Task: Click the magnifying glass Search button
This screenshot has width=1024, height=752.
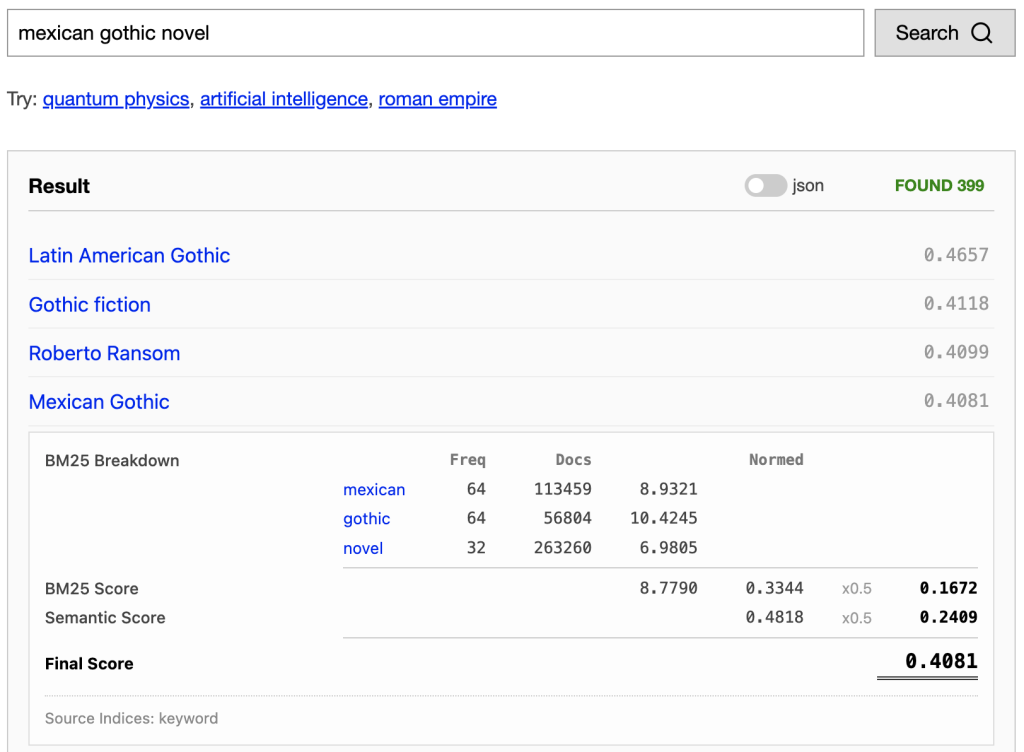Action: pyautogui.click(x=944, y=33)
